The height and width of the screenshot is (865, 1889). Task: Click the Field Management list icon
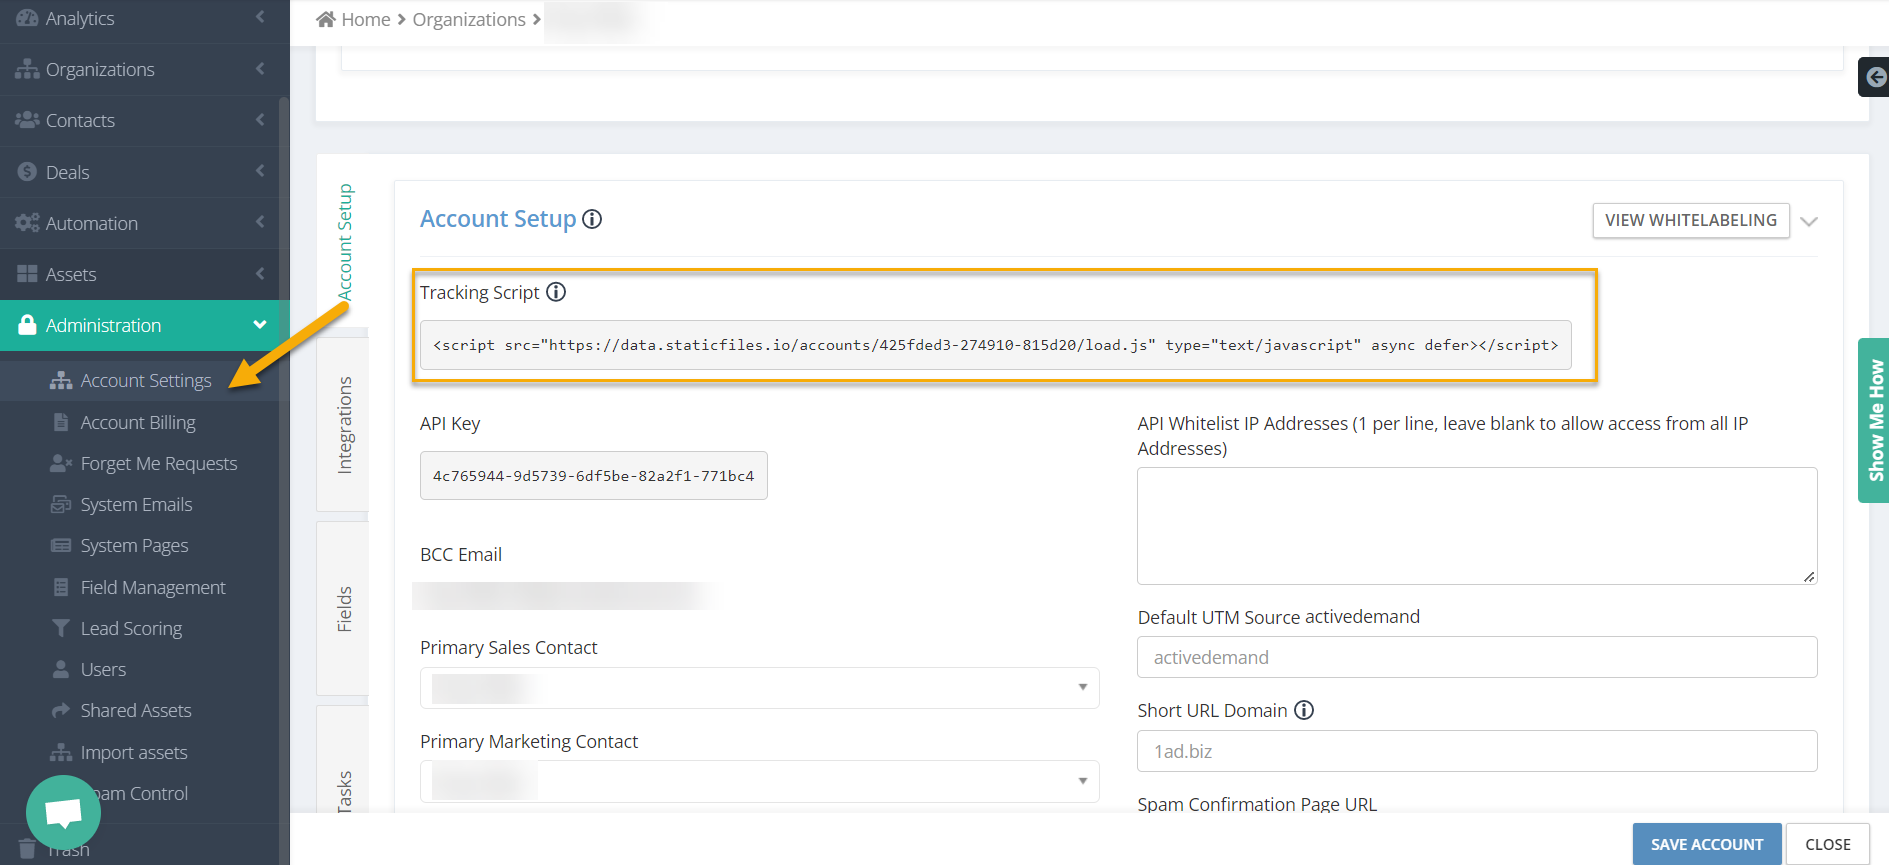(x=61, y=587)
